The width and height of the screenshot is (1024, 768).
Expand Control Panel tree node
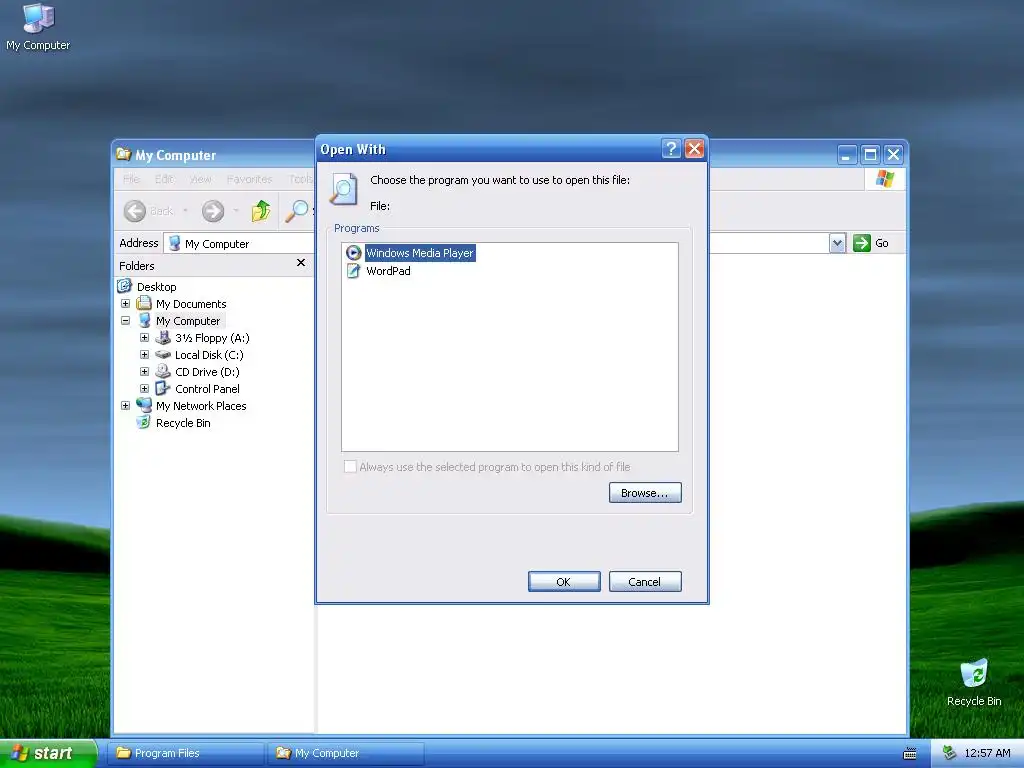click(144, 389)
